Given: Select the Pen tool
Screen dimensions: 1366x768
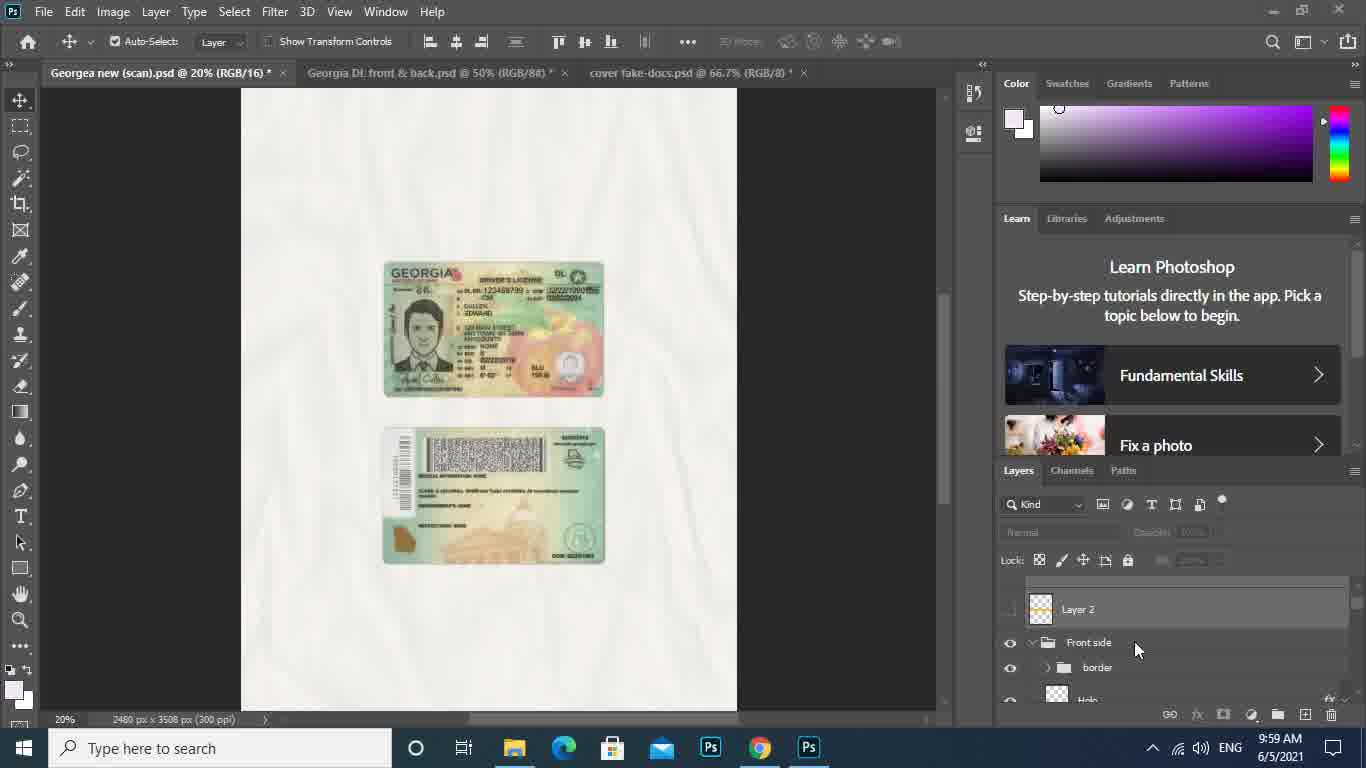Looking at the screenshot, I should click(x=20, y=490).
